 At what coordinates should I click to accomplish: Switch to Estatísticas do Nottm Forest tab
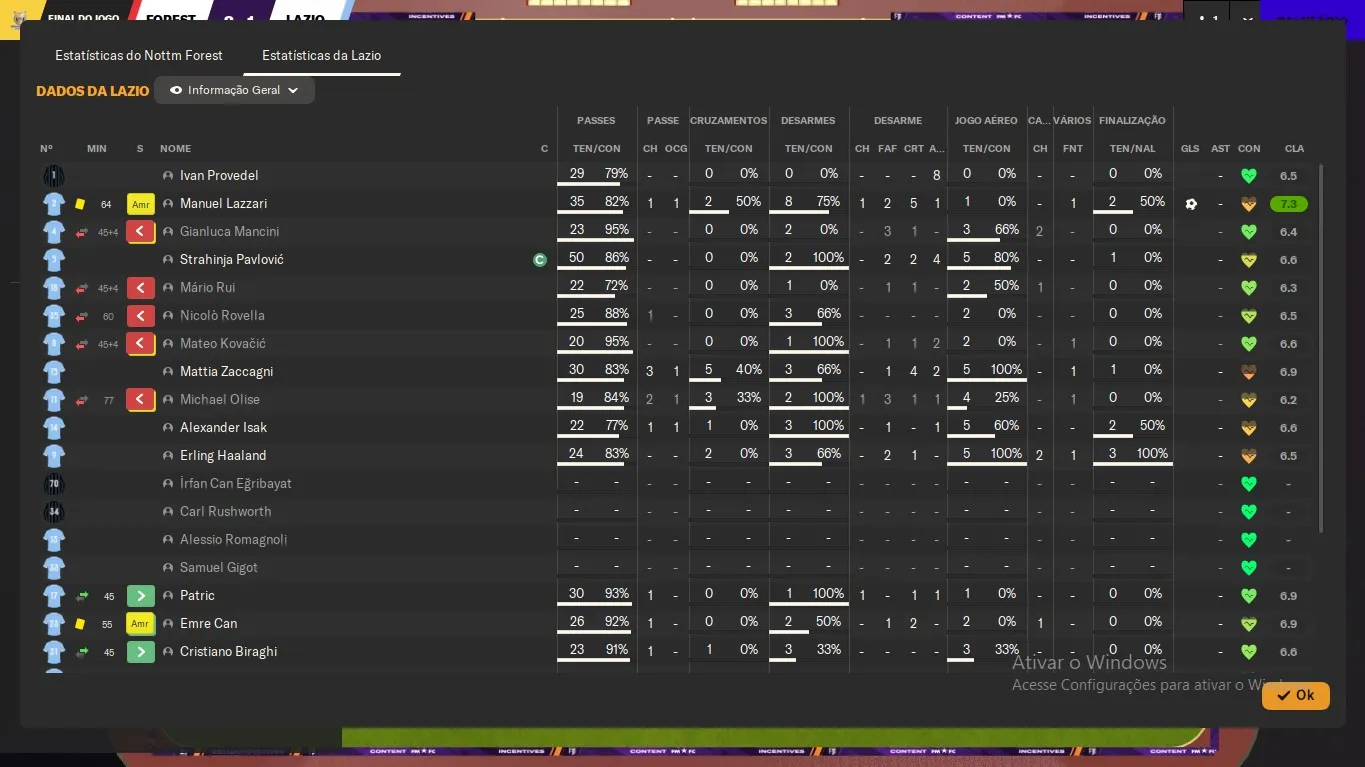(x=139, y=55)
